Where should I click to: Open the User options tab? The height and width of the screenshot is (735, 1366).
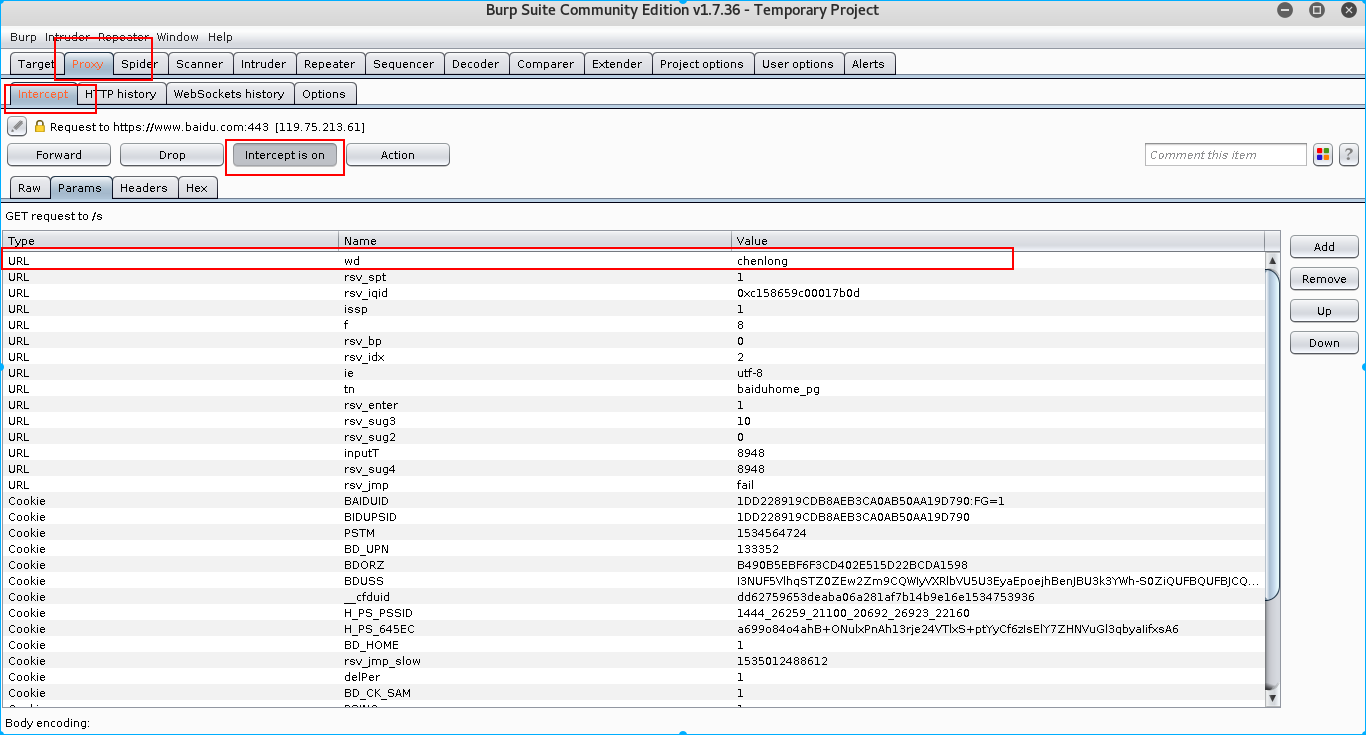(x=798, y=64)
